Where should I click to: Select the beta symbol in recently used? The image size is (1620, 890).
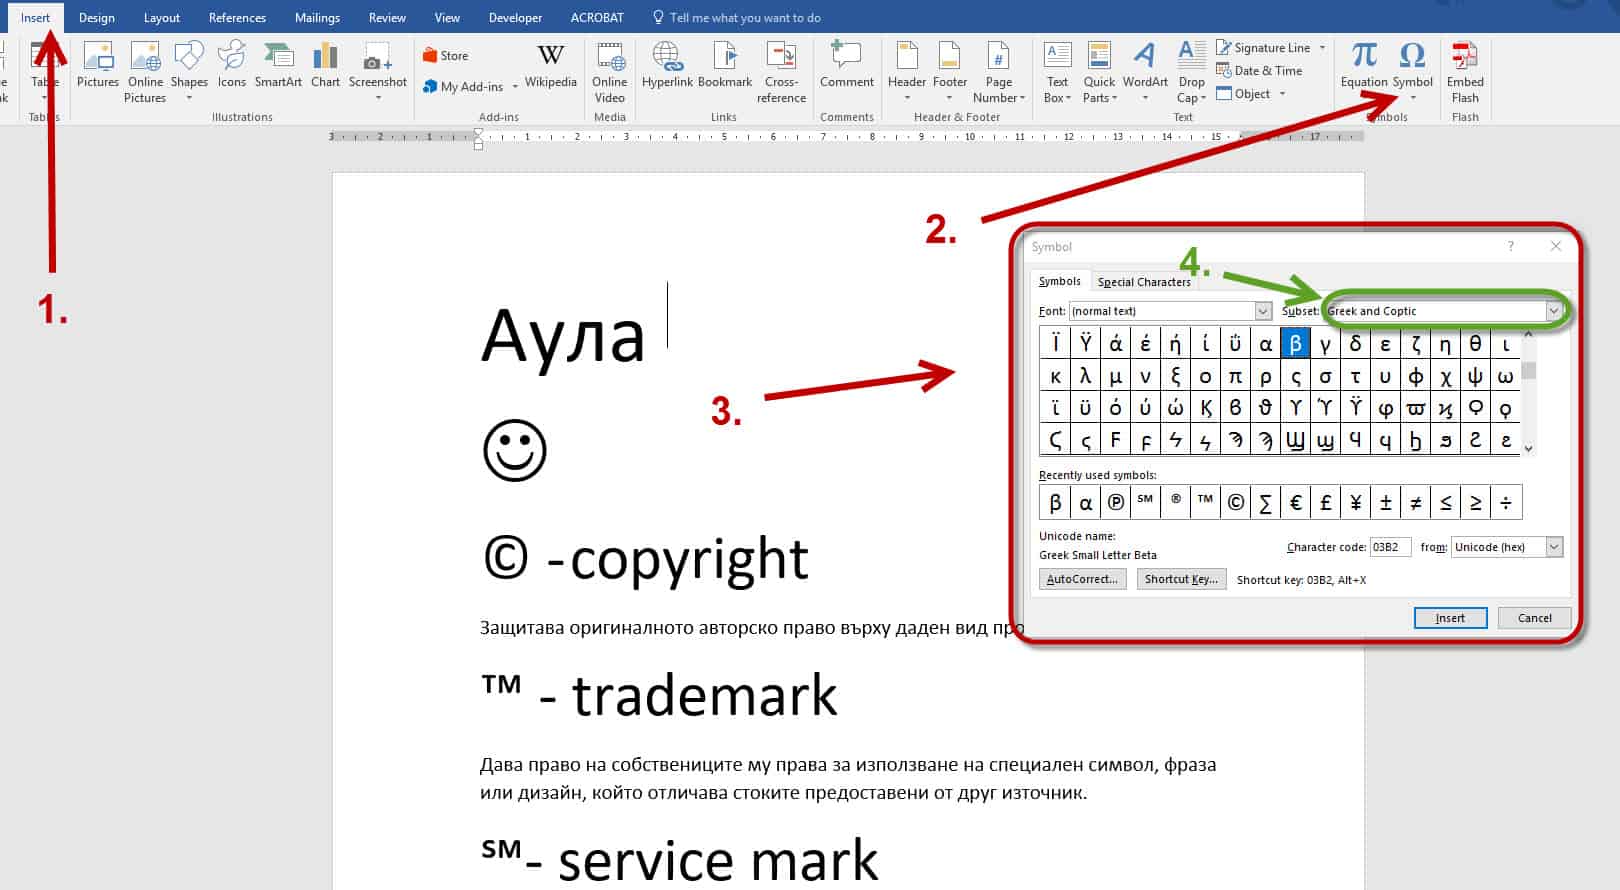pyautogui.click(x=1055, y=503)
